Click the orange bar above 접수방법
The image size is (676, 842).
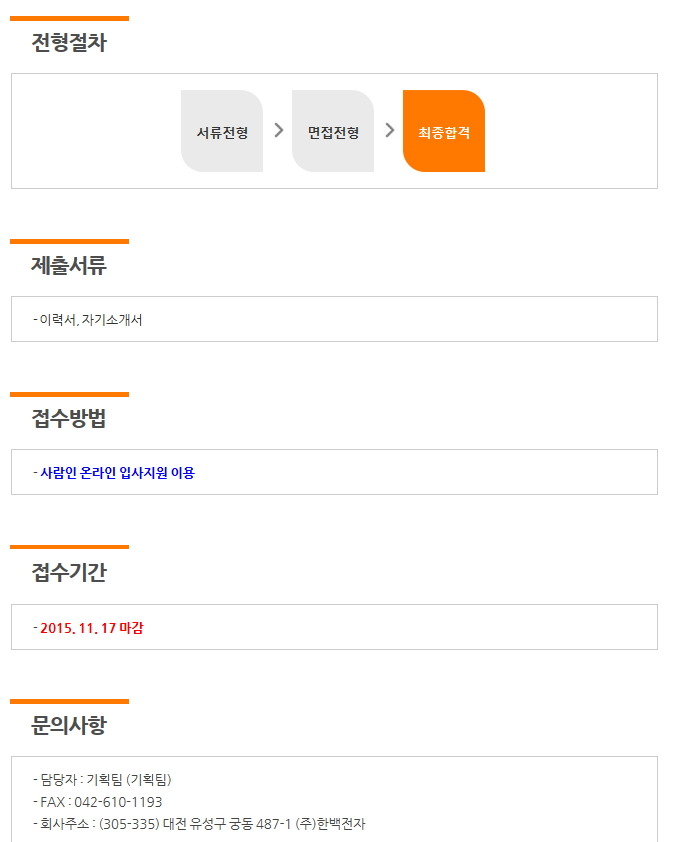(69, 394)
